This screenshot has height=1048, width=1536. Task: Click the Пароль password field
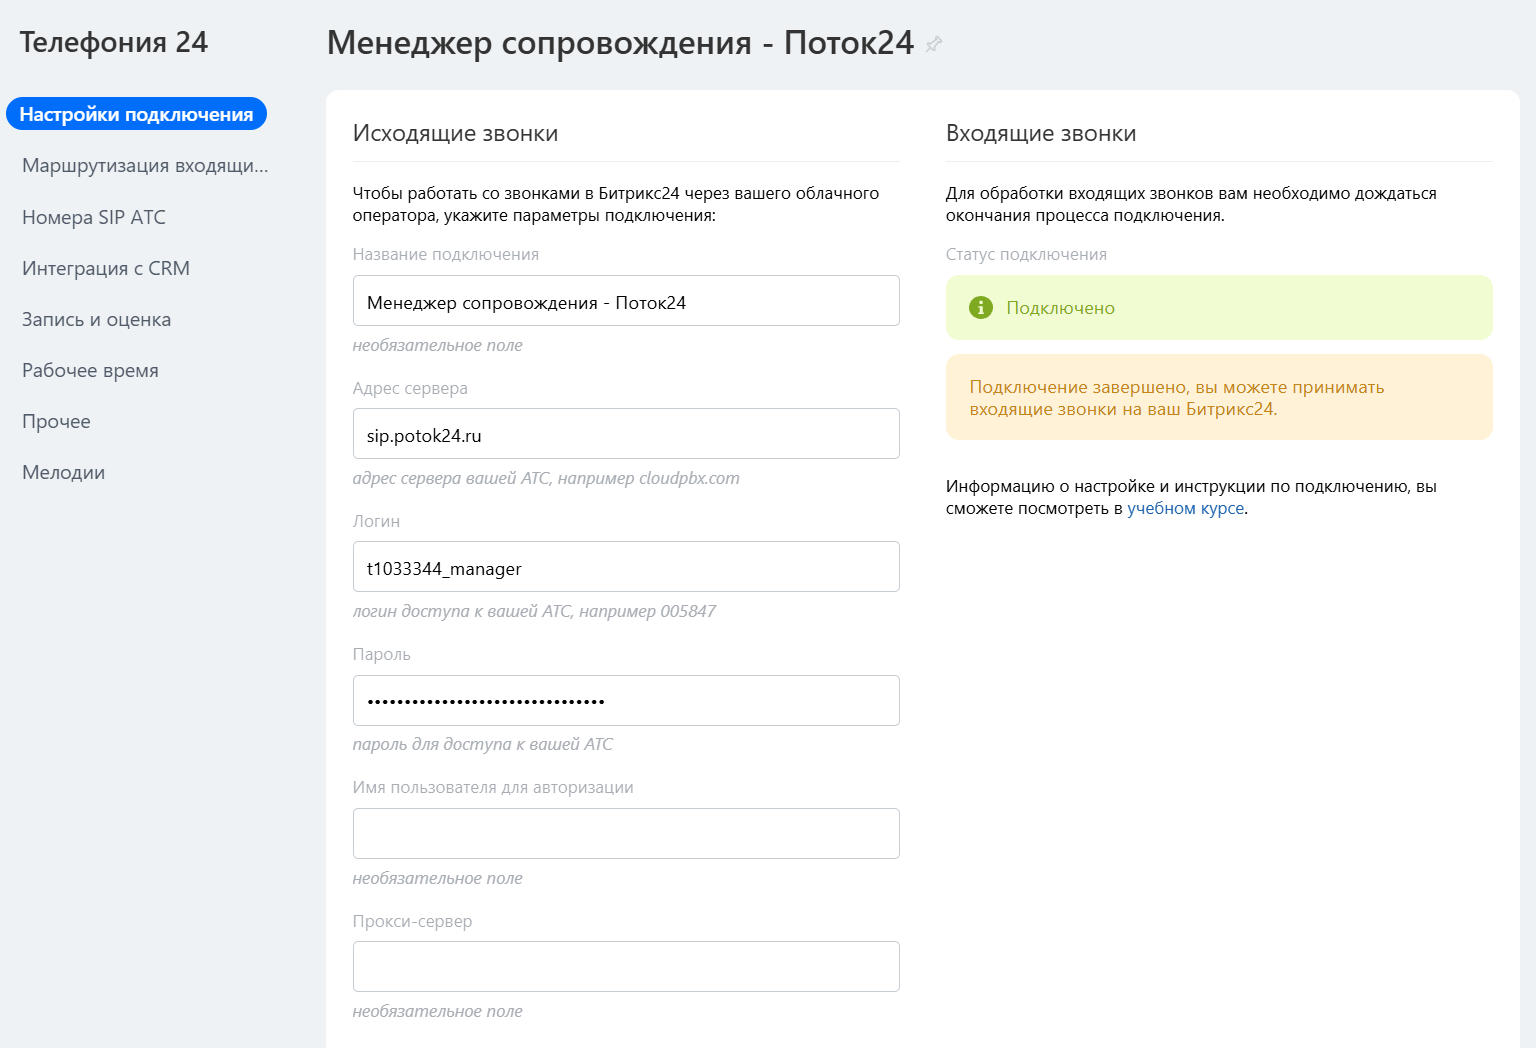(626, 701)
